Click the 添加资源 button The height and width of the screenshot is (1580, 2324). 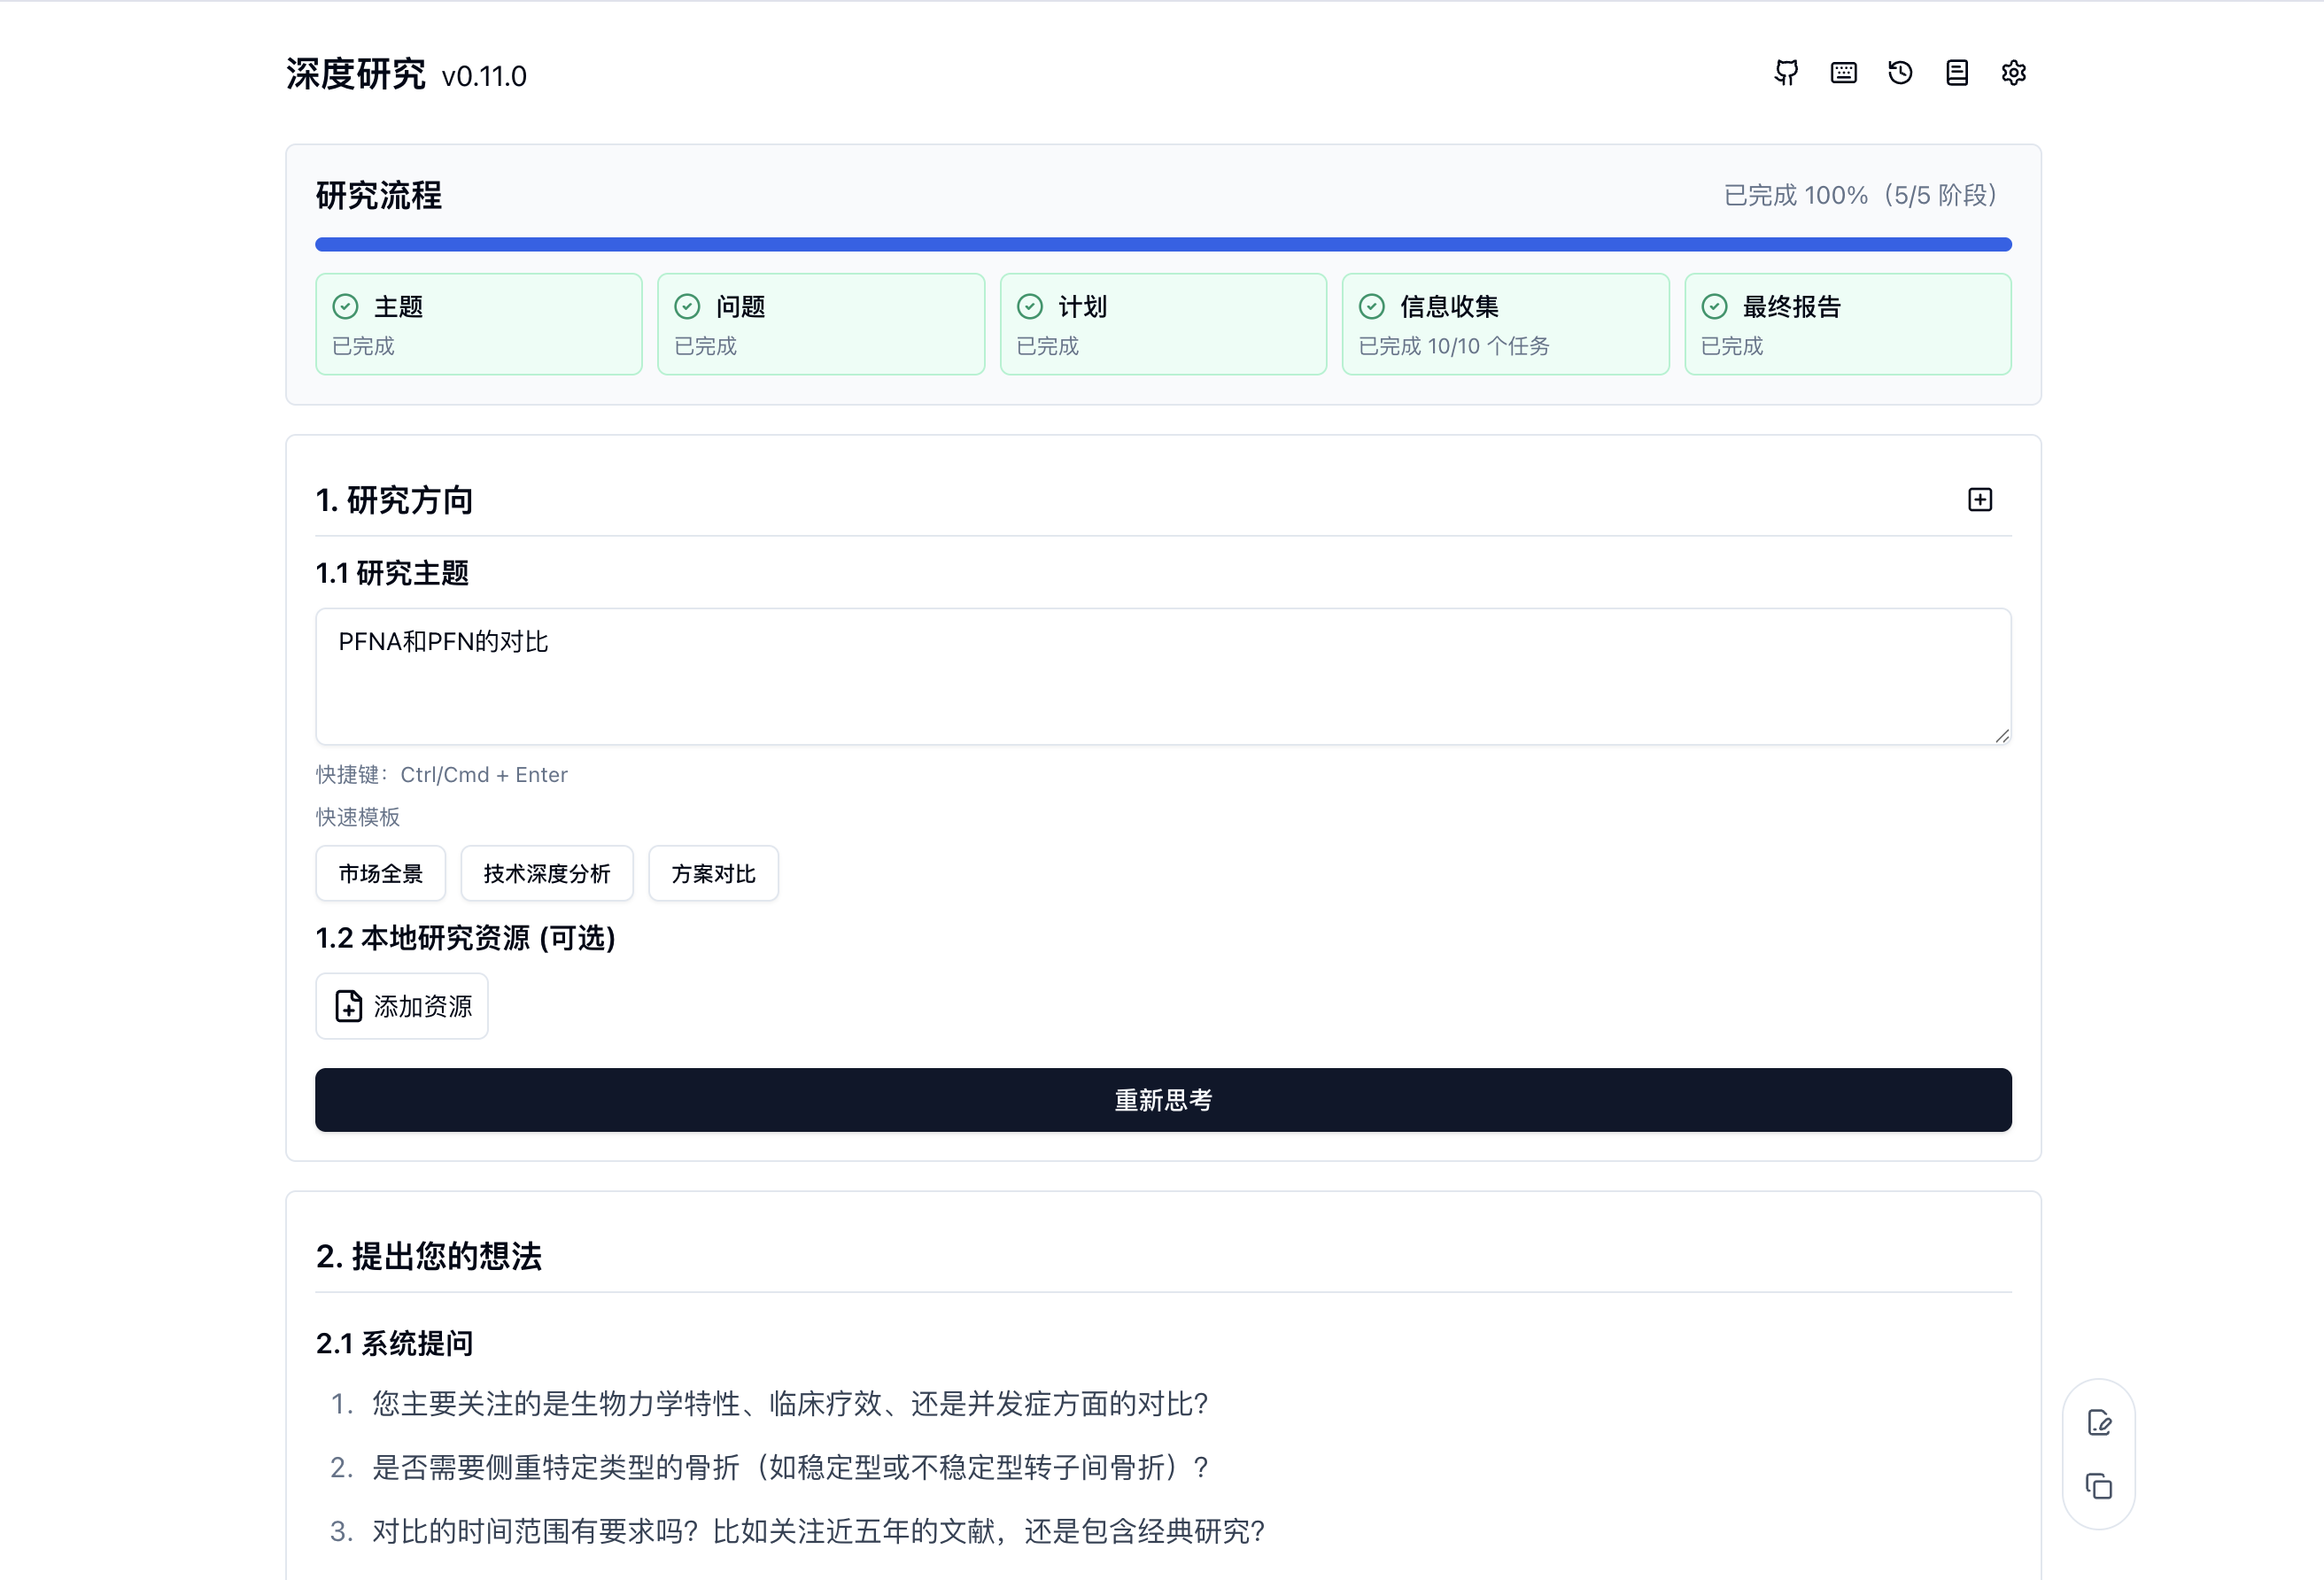coord(402,1006)
